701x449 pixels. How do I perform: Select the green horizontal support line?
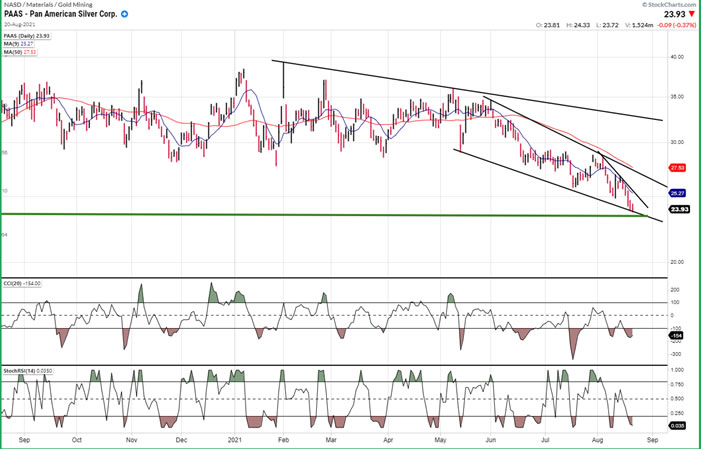tap(300, 214)
